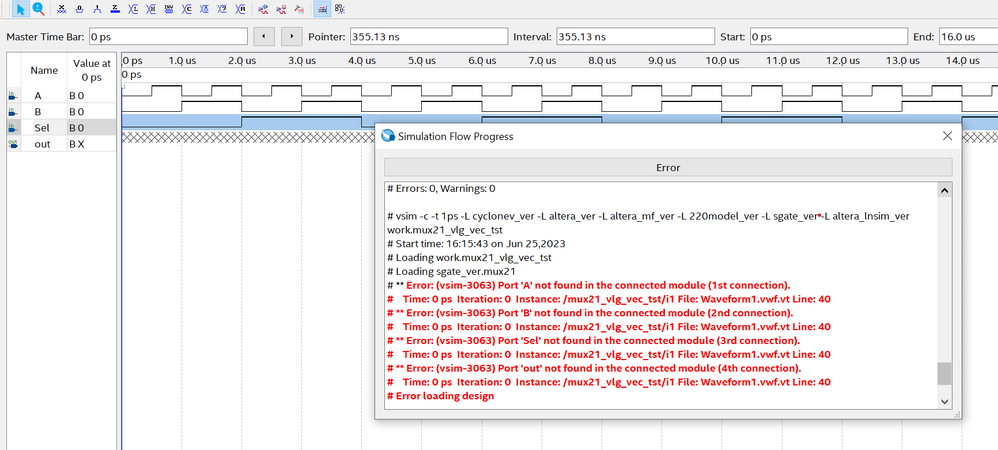Apply Forcing Unknown (X) to signal
The width and height of the screenshot is (998, 450).
[x=62, y=9]
